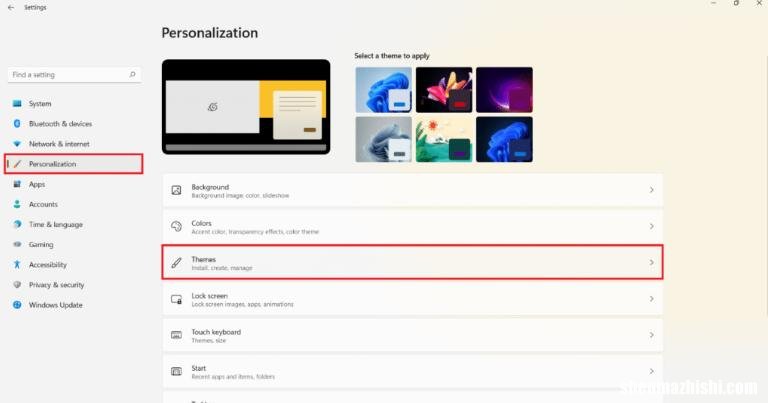Click the Colors palette icon
Screen dimensions: 768x403
[x=176, y=226]
